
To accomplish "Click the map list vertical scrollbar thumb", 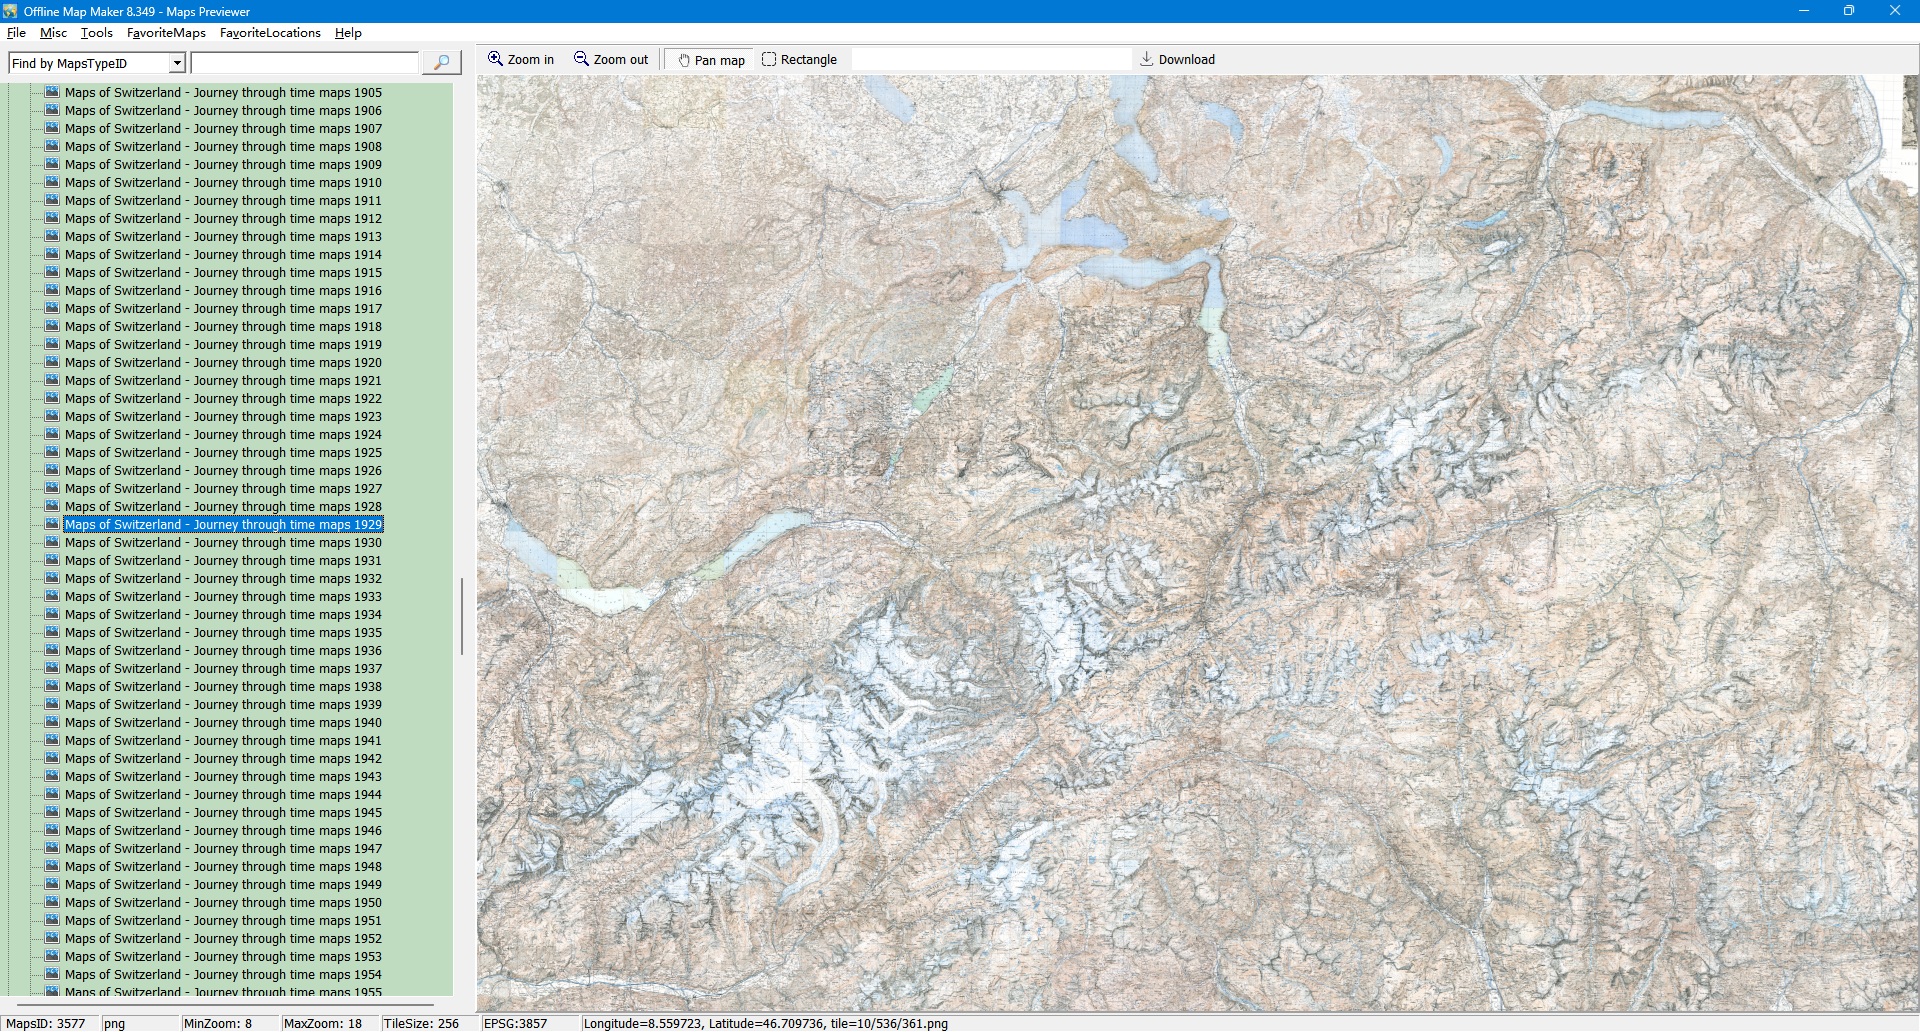I will (461, 616).
